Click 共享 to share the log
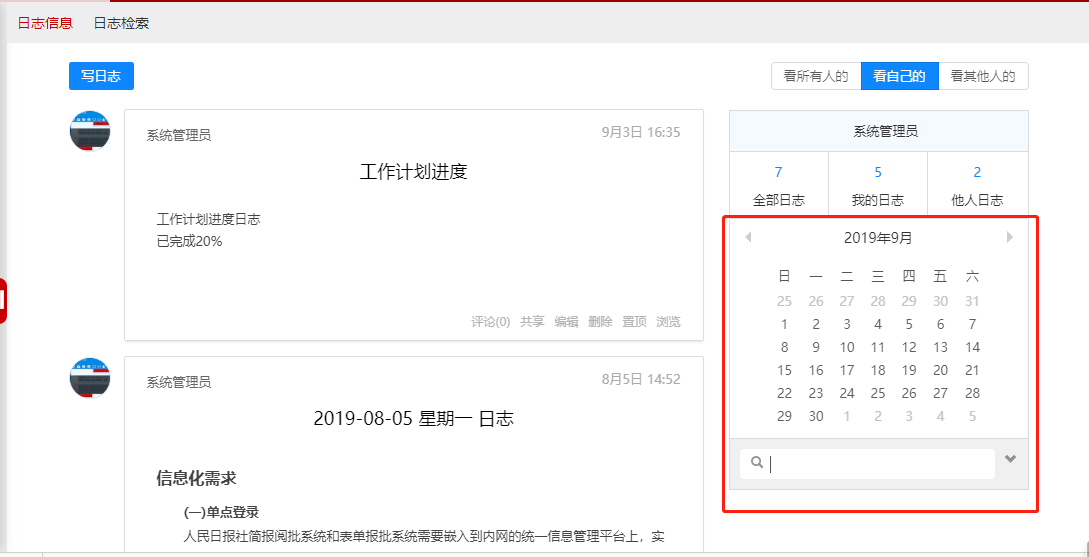 click(532, 322)
